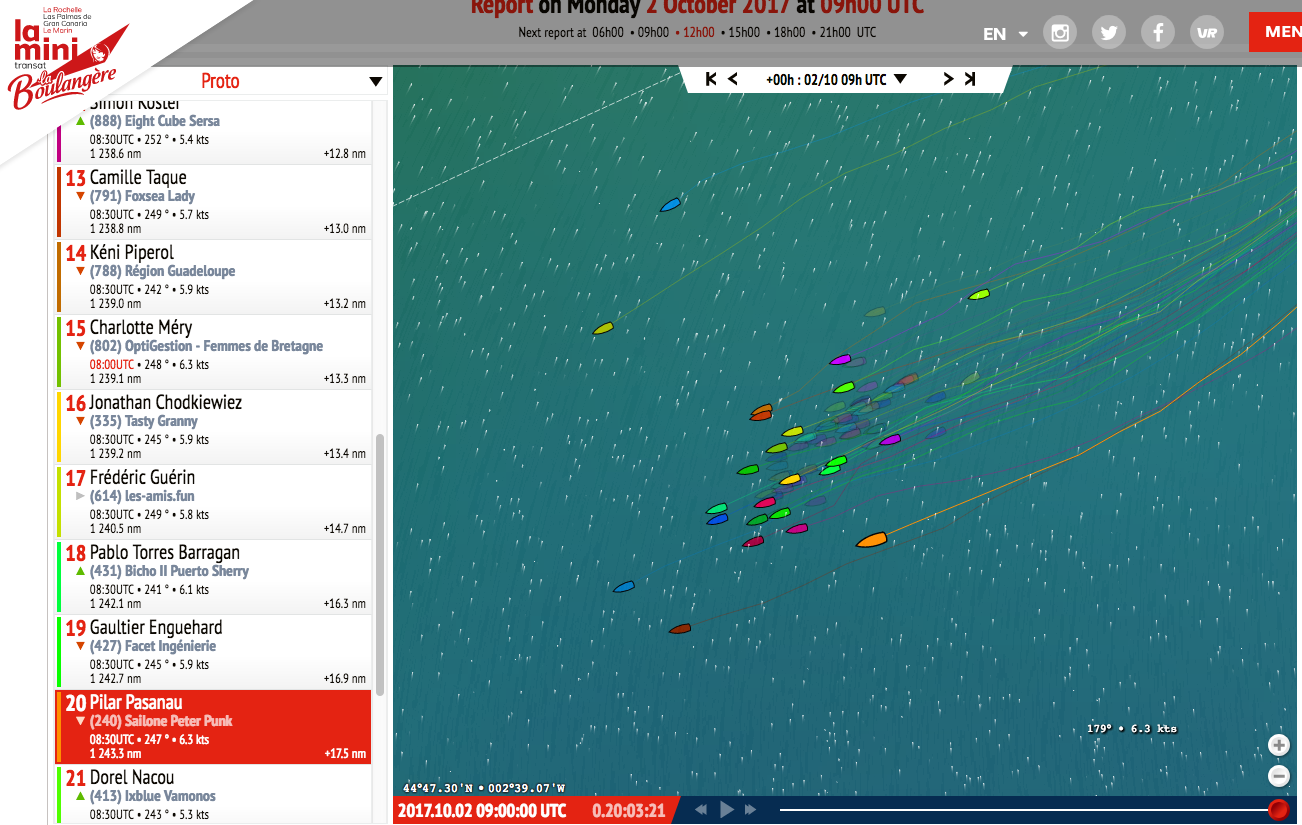This screenshot has width=1302, height=825.
Task: Open the Twitter page icon
Action: tap(1109, 32)
